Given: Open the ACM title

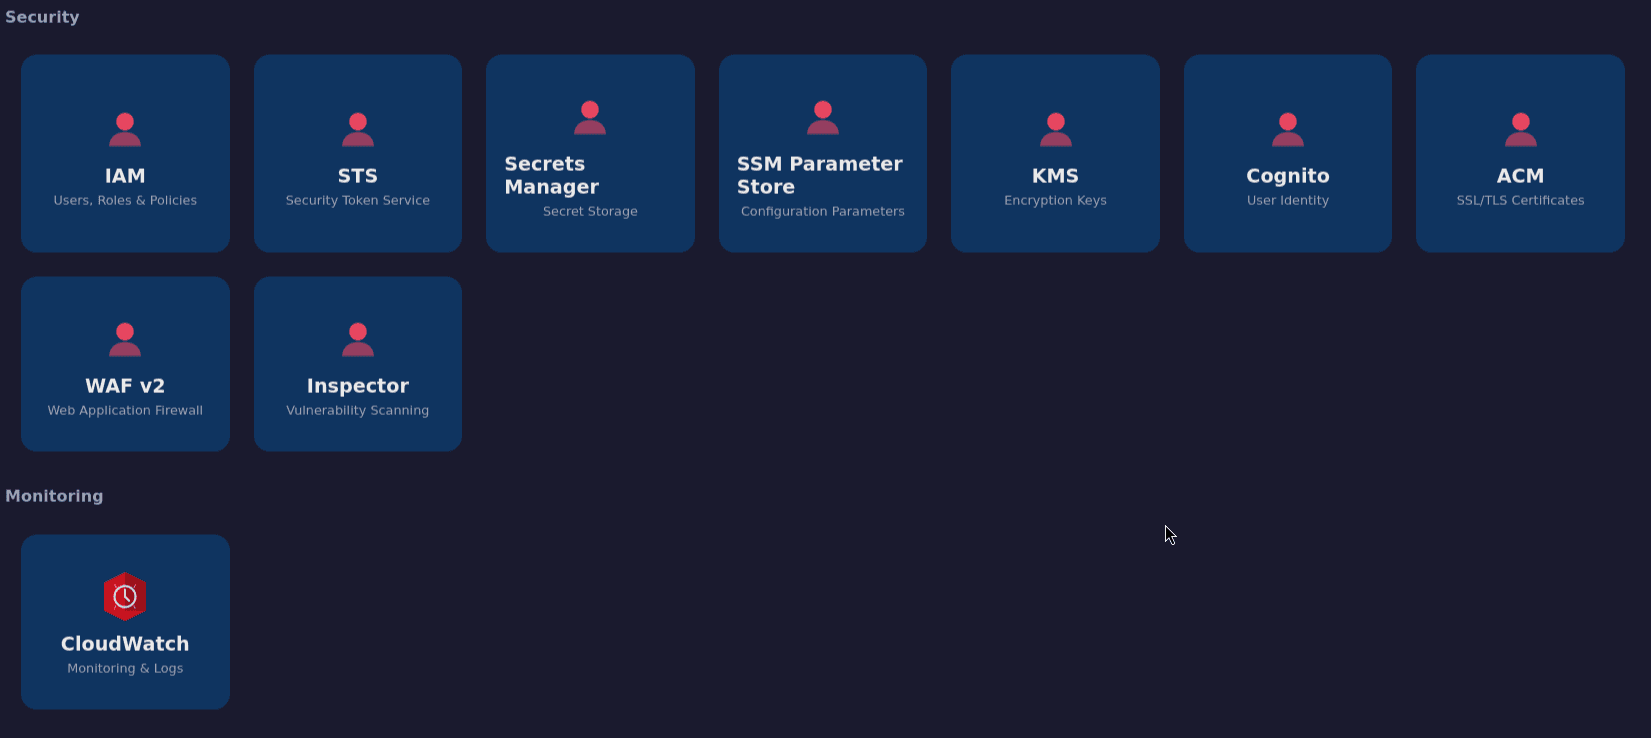Looking at the screenshot, I should tap(1520, 176).
